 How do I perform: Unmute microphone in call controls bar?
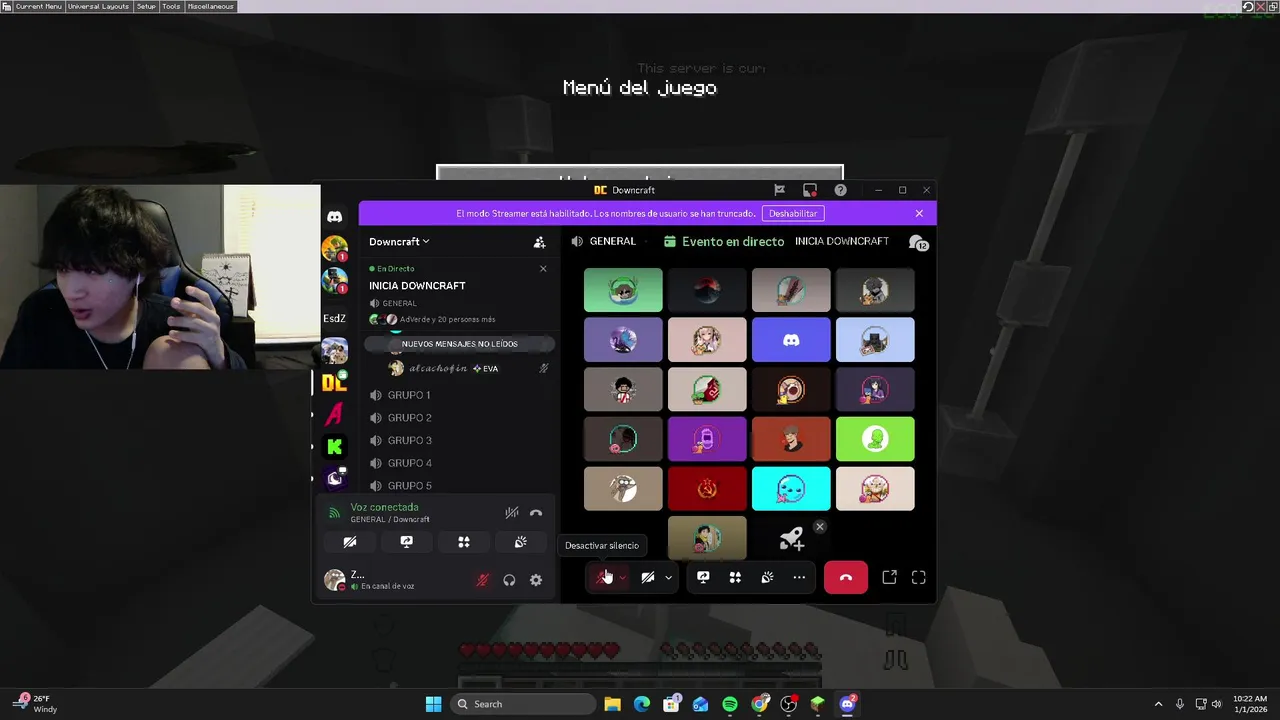coord(603,577)
